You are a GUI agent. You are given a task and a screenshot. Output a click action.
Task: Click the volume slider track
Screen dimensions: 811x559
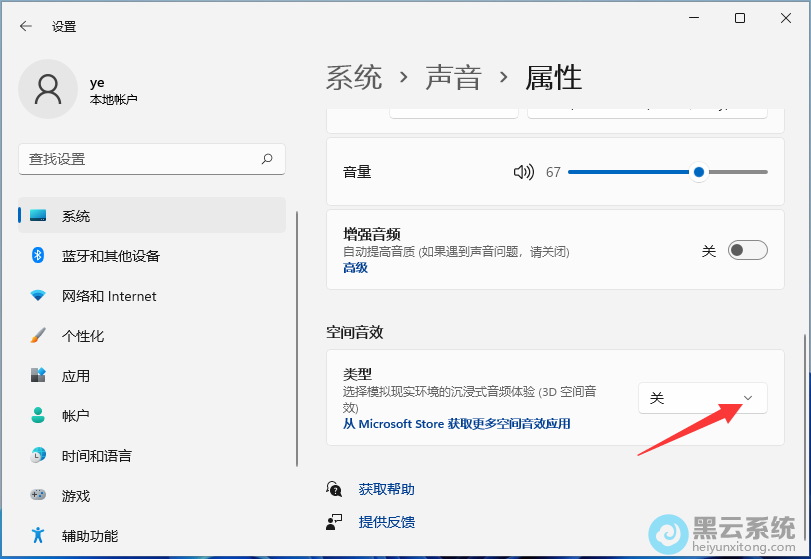click(x=630, y=172)
